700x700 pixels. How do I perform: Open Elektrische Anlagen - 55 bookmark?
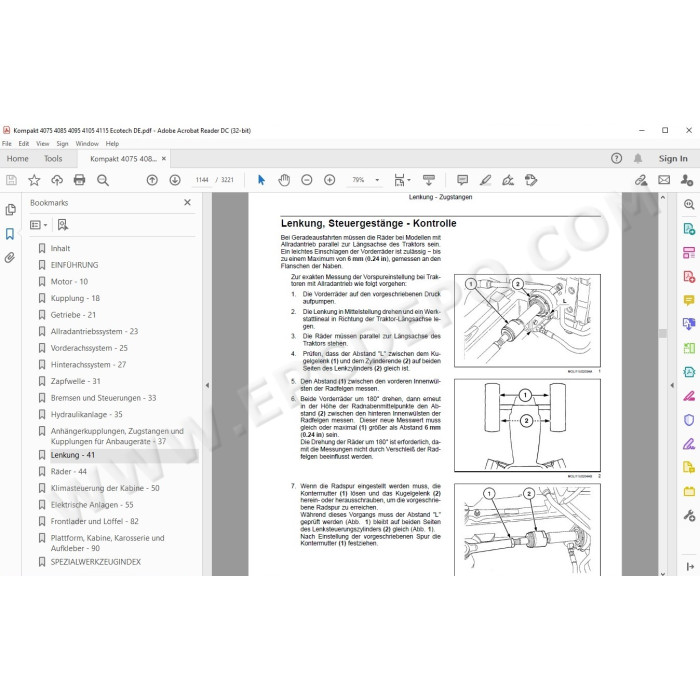point(92,505)
